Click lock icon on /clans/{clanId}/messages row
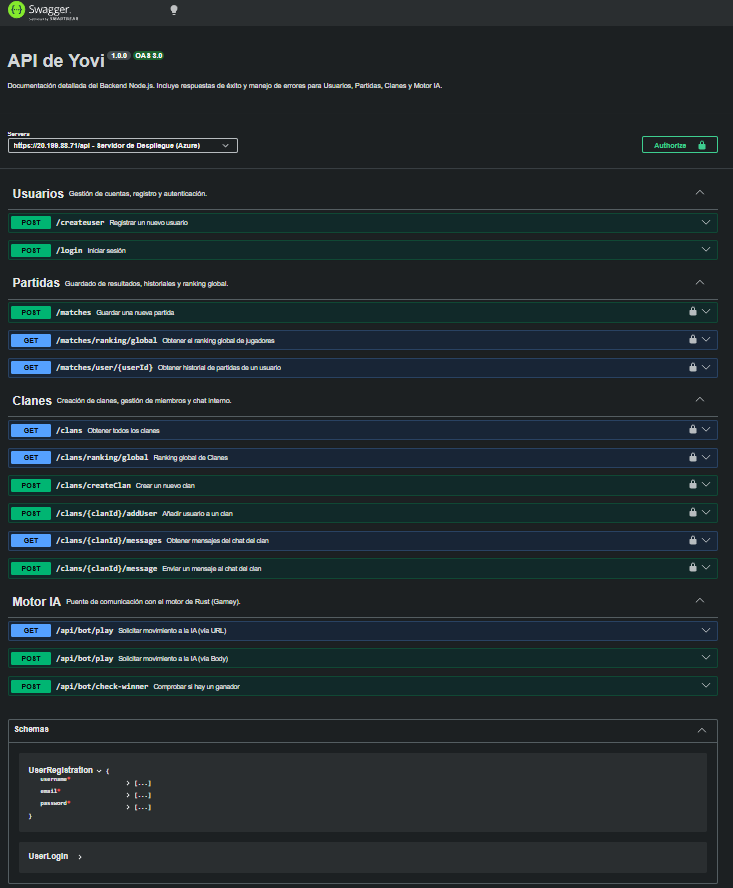733x888 pixels. point(692,540)
